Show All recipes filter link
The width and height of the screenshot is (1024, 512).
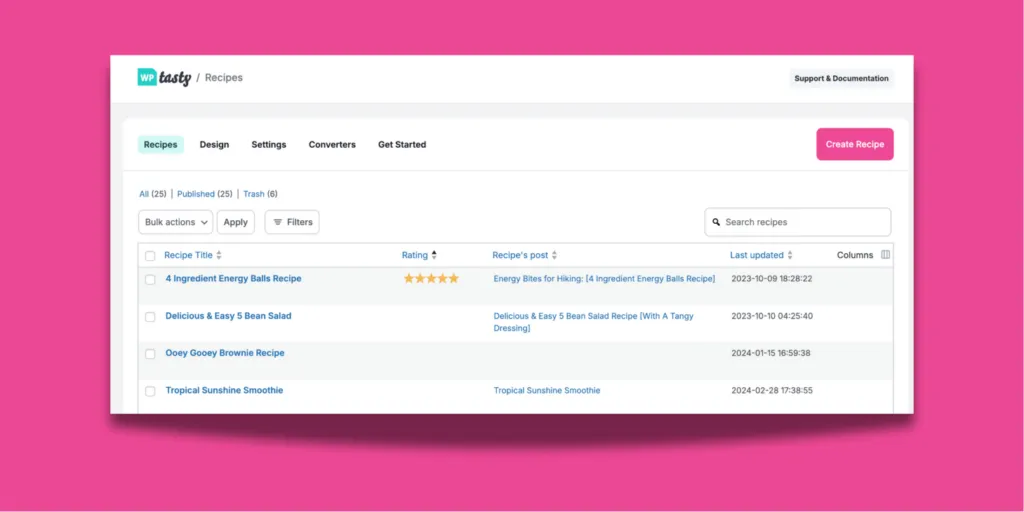click(x=144, y=194)
